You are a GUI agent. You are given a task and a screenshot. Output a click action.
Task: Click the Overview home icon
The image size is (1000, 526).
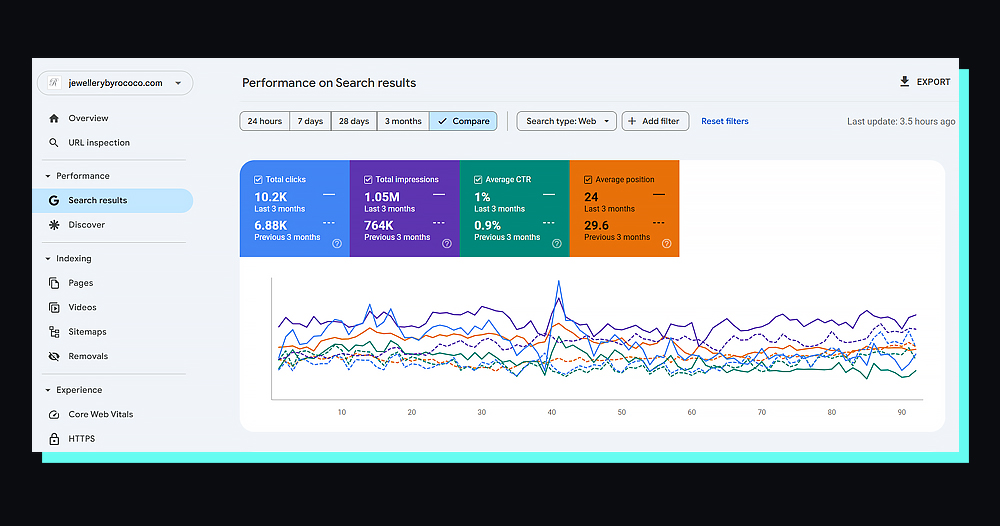click(x=54, y=118)
